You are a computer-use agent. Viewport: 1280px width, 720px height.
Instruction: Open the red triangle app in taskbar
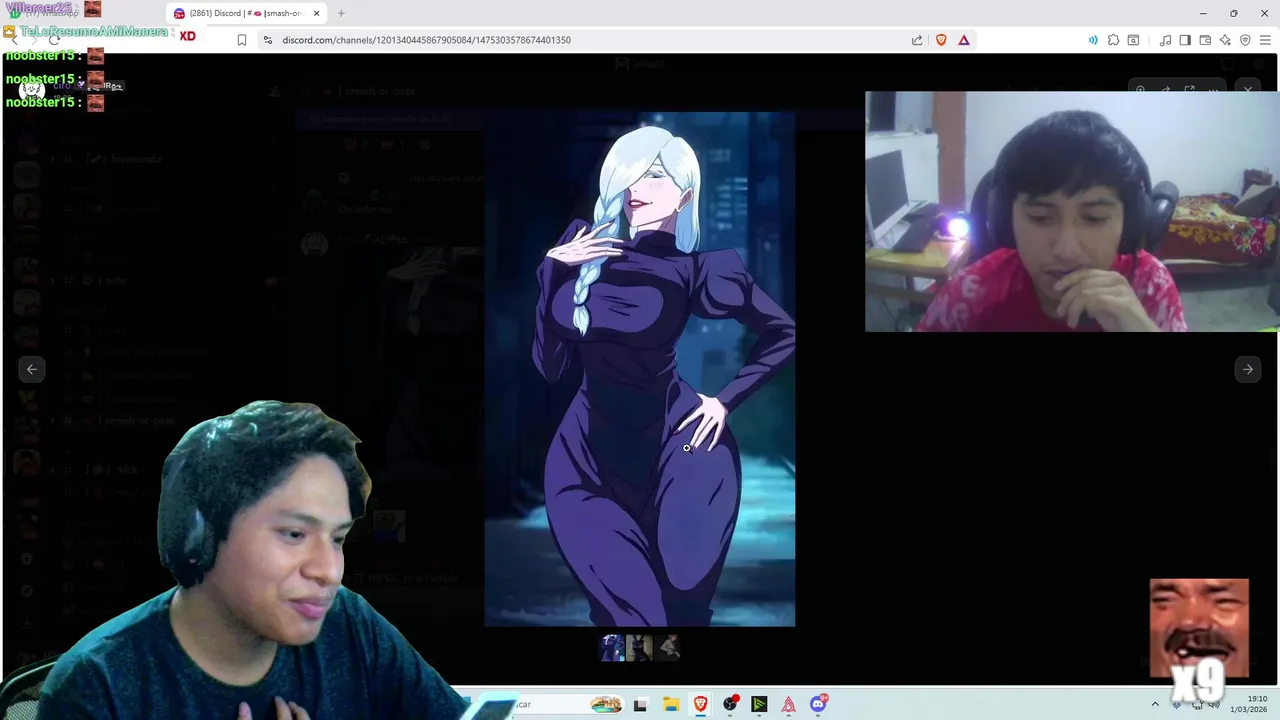[x=789, y=704]
